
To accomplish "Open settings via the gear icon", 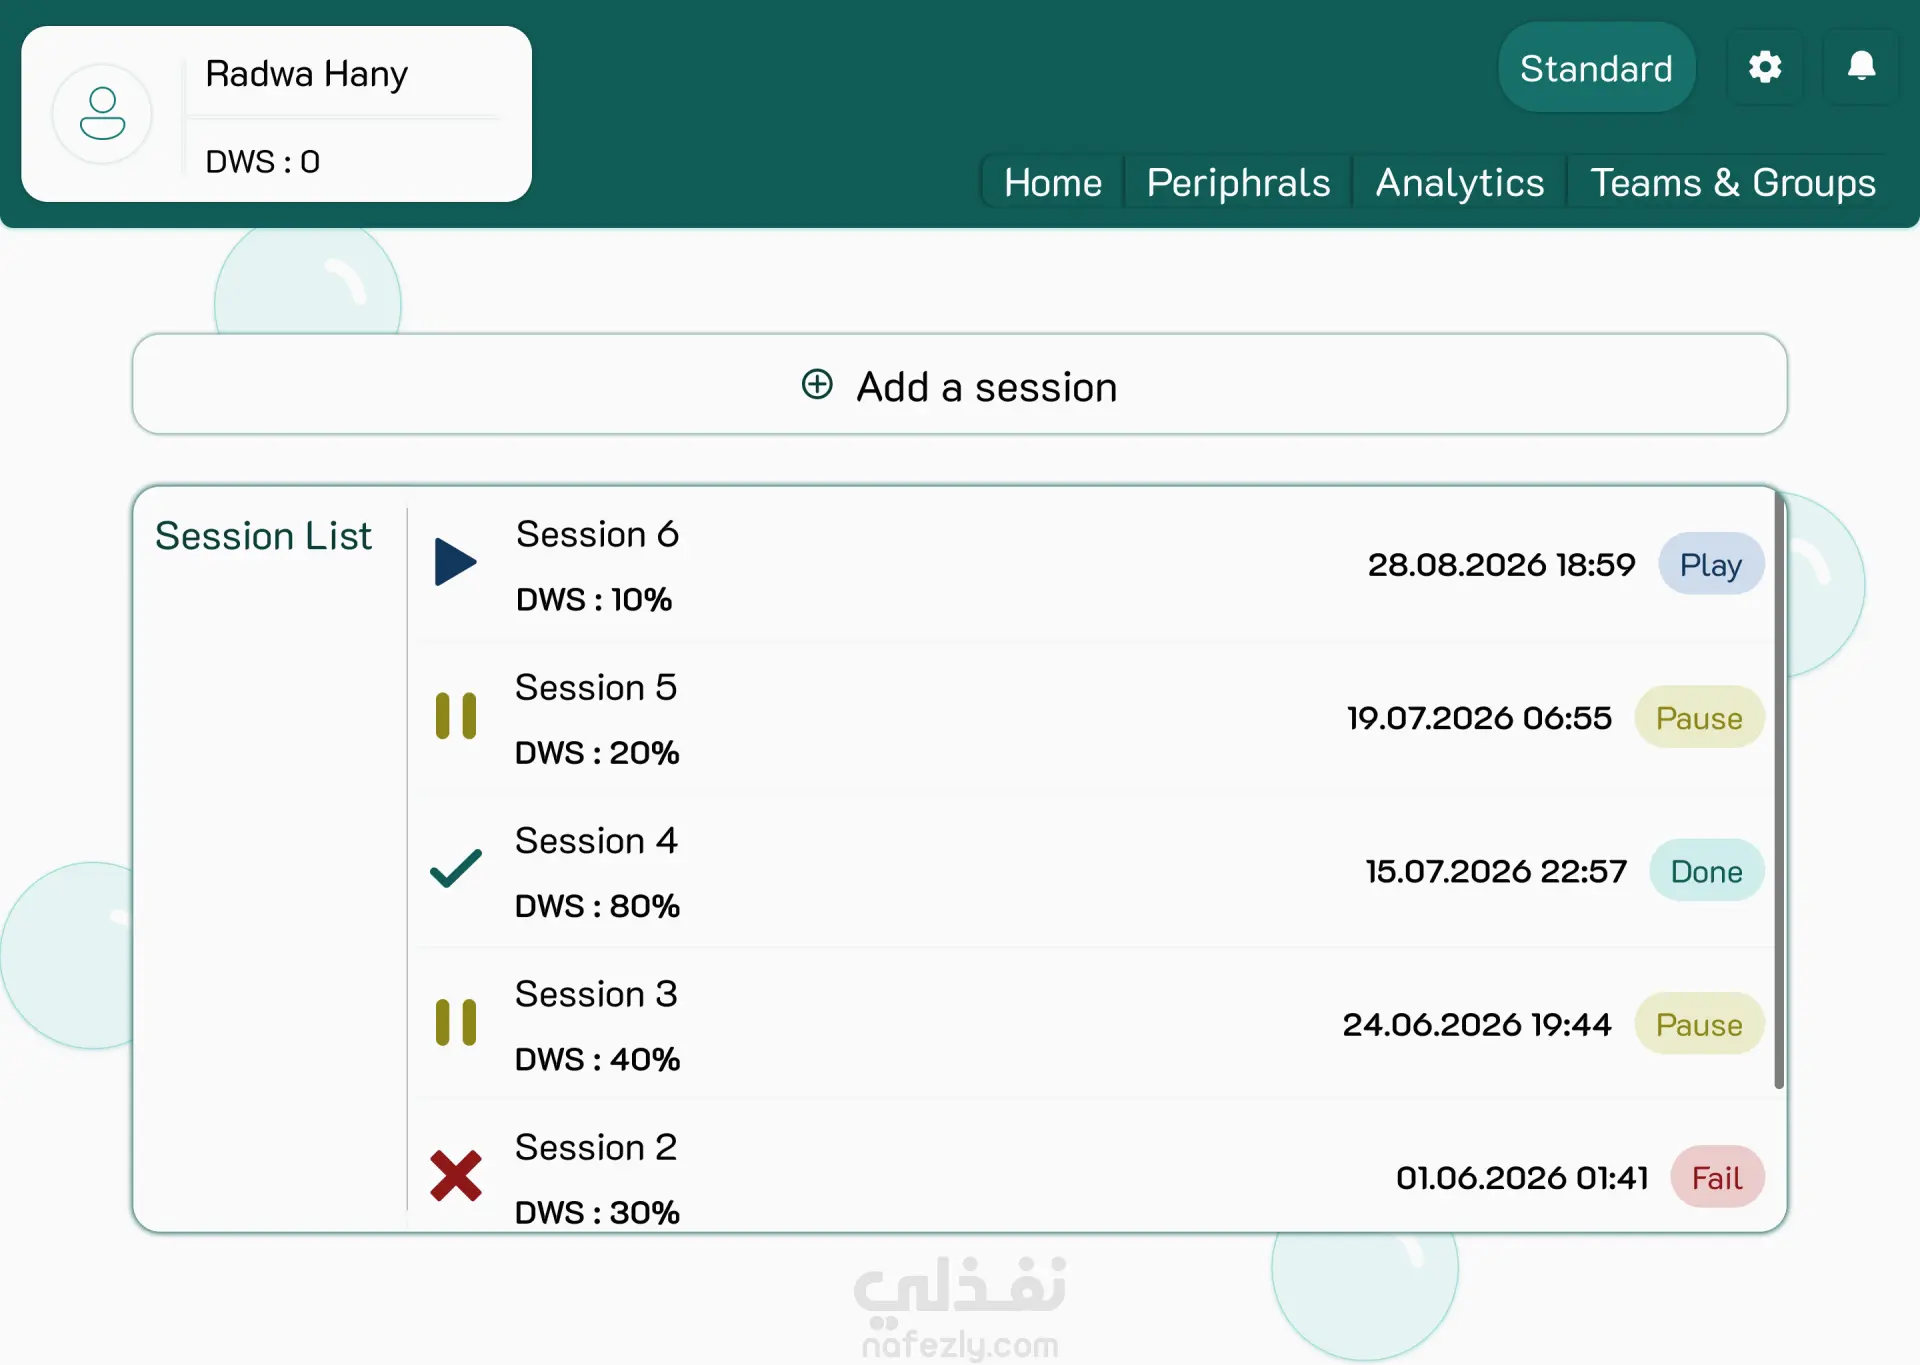I will point(1765,67).
